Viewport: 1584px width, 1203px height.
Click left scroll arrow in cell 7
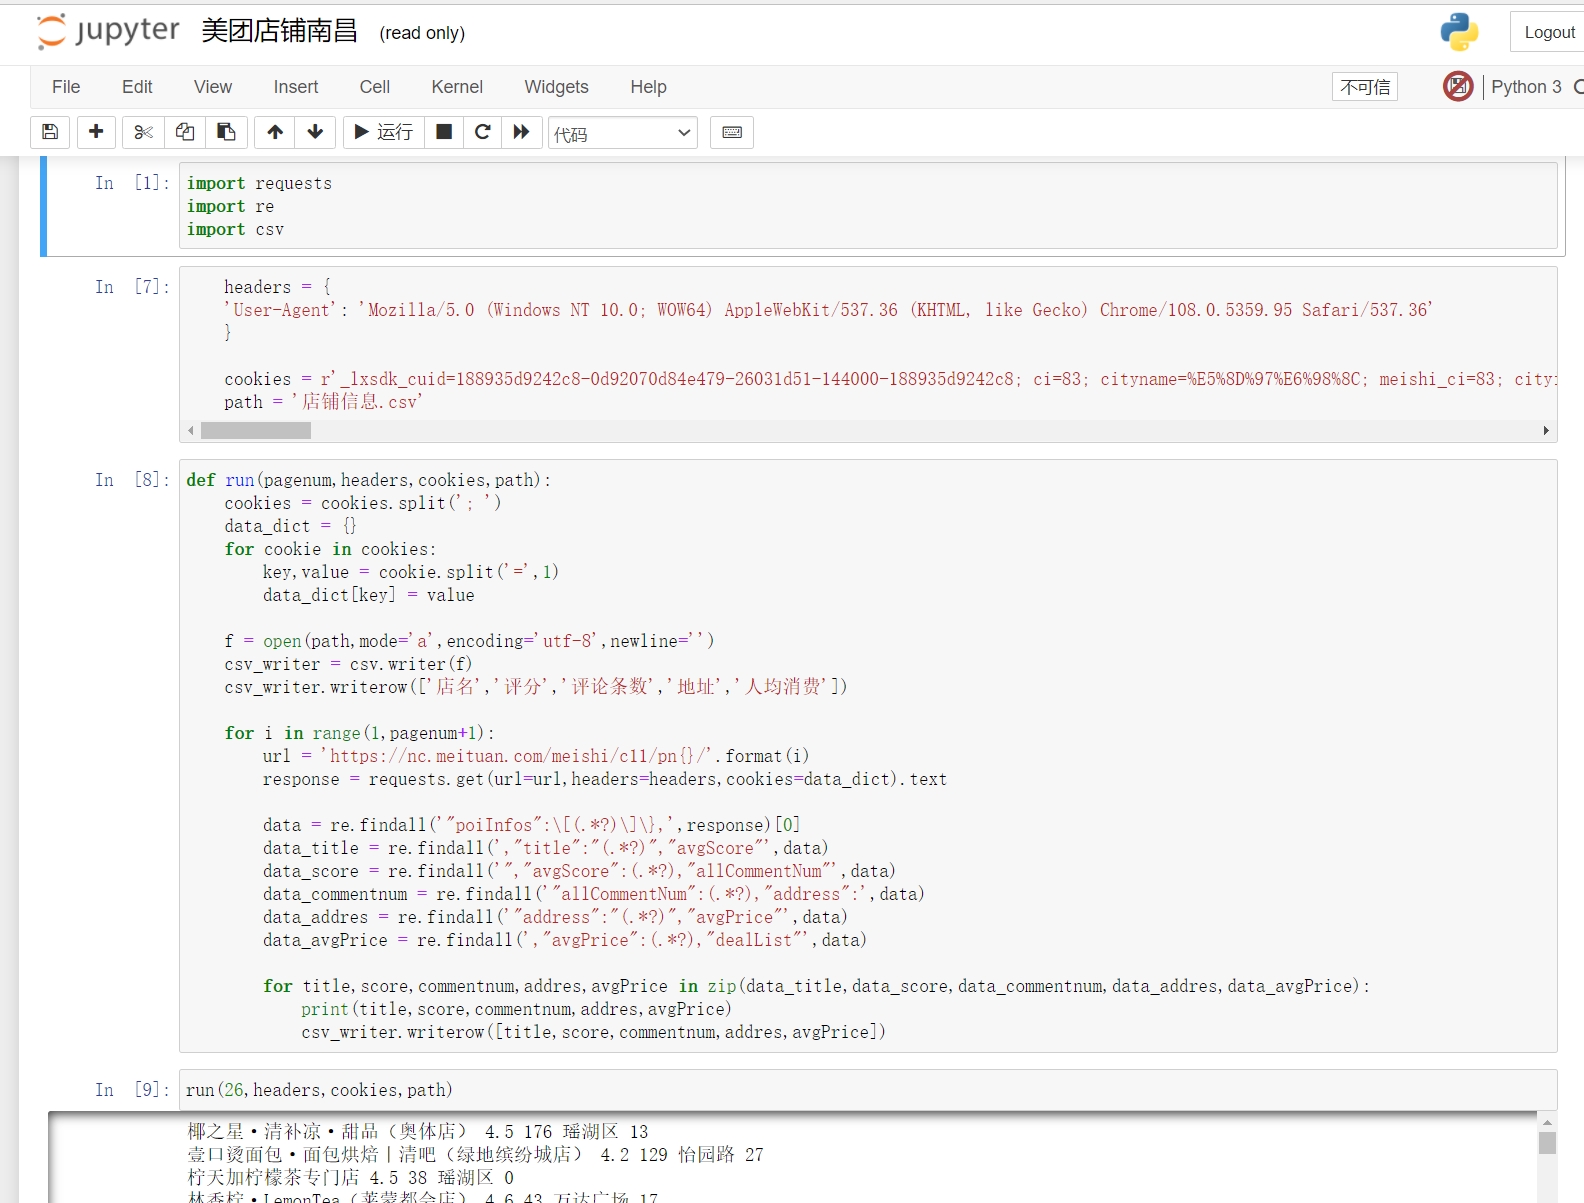point(191,430)
